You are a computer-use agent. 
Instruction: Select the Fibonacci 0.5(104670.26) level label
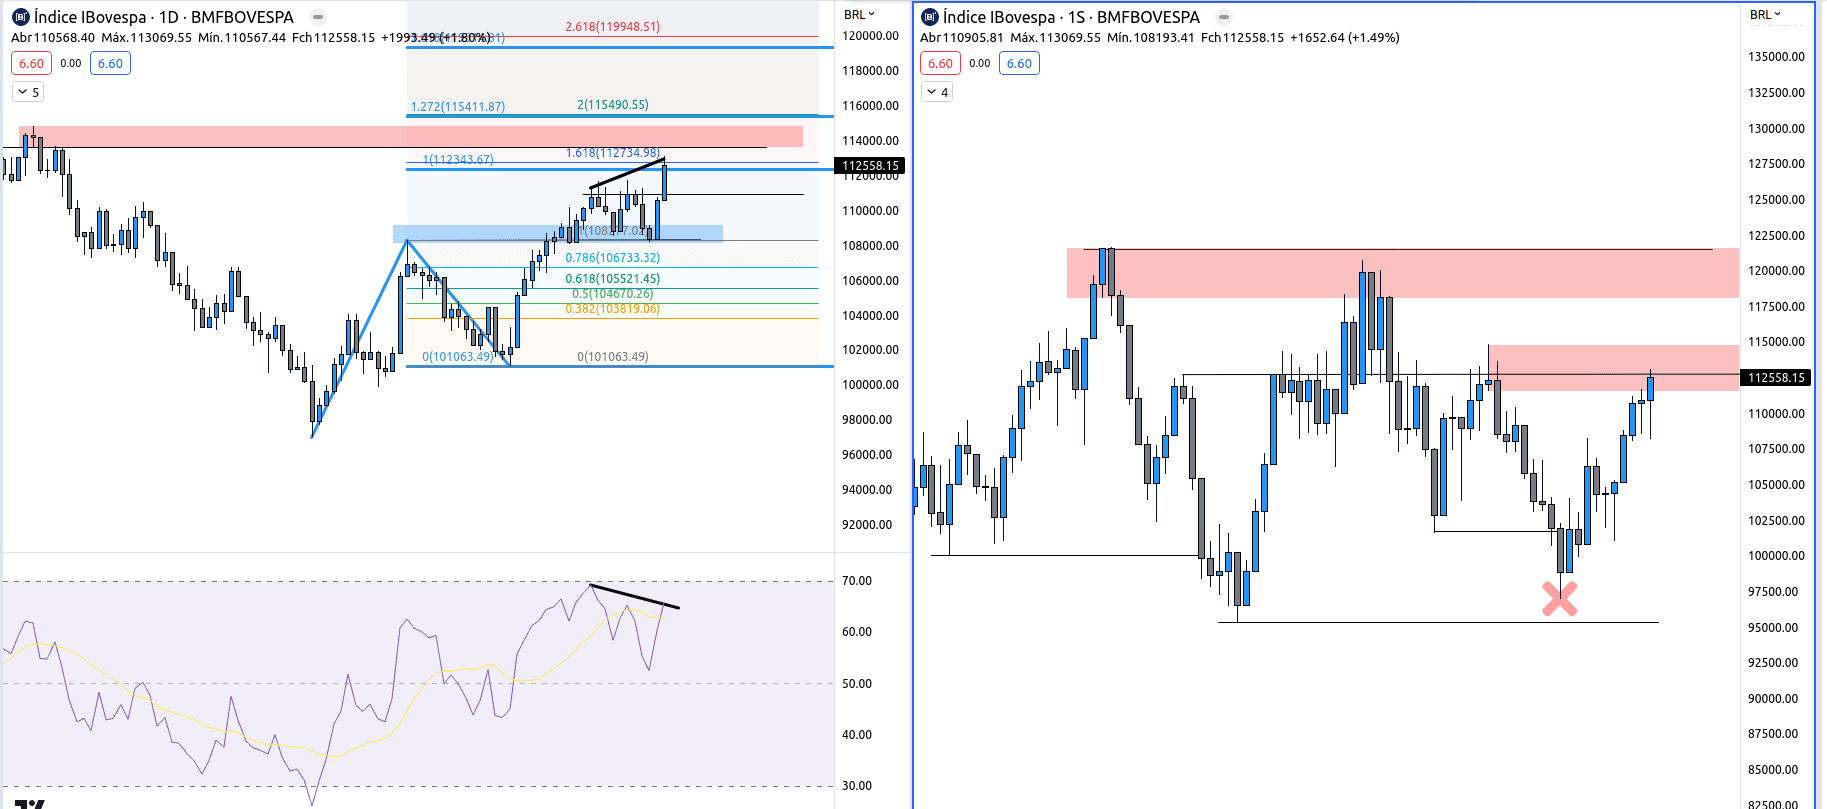pos(612,294)
